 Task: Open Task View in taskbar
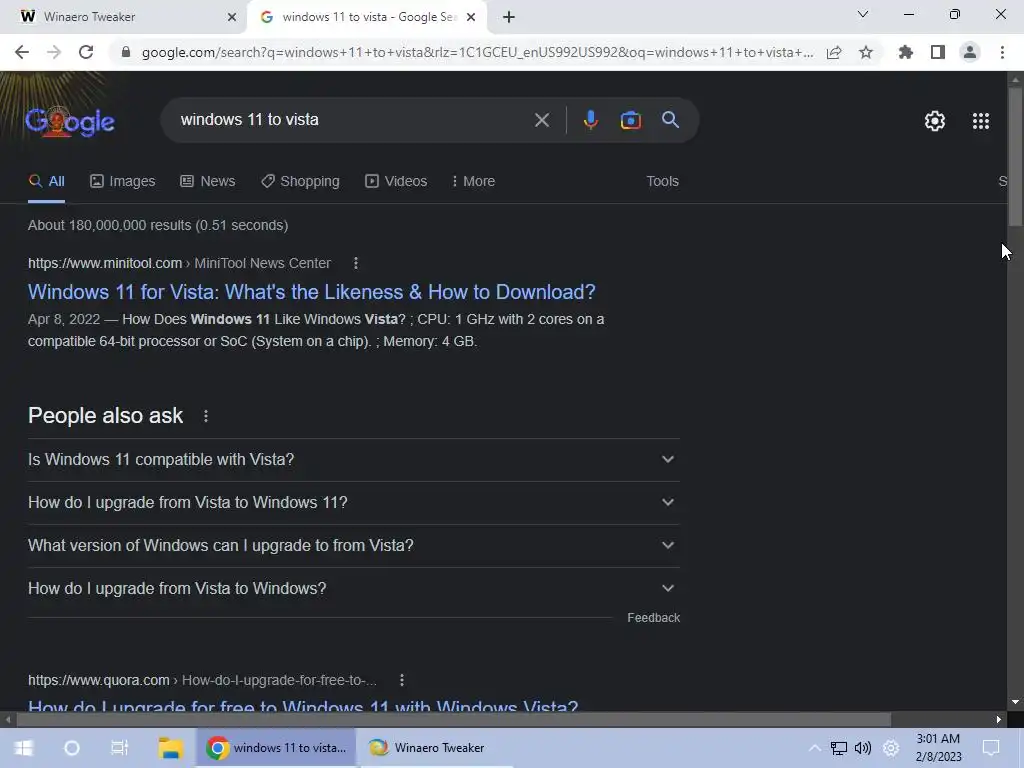click(x=120, y=748)
